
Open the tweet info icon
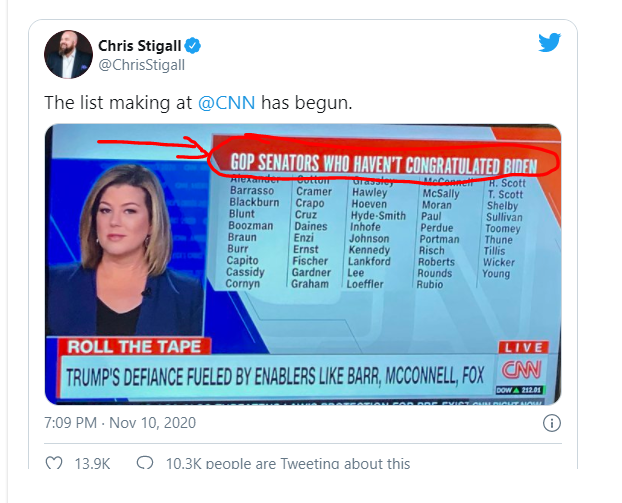(550, 423)
